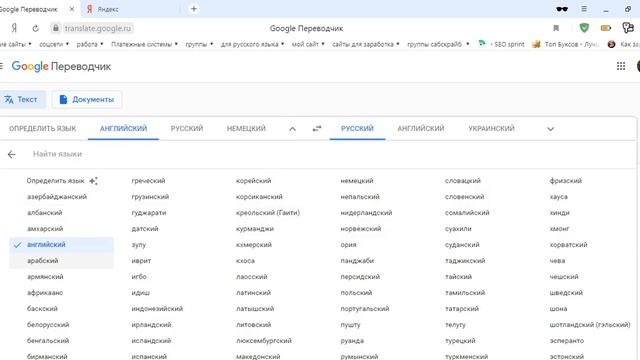Click the Google Переводчик logo
640x360 pixels.
coord(61,66)
